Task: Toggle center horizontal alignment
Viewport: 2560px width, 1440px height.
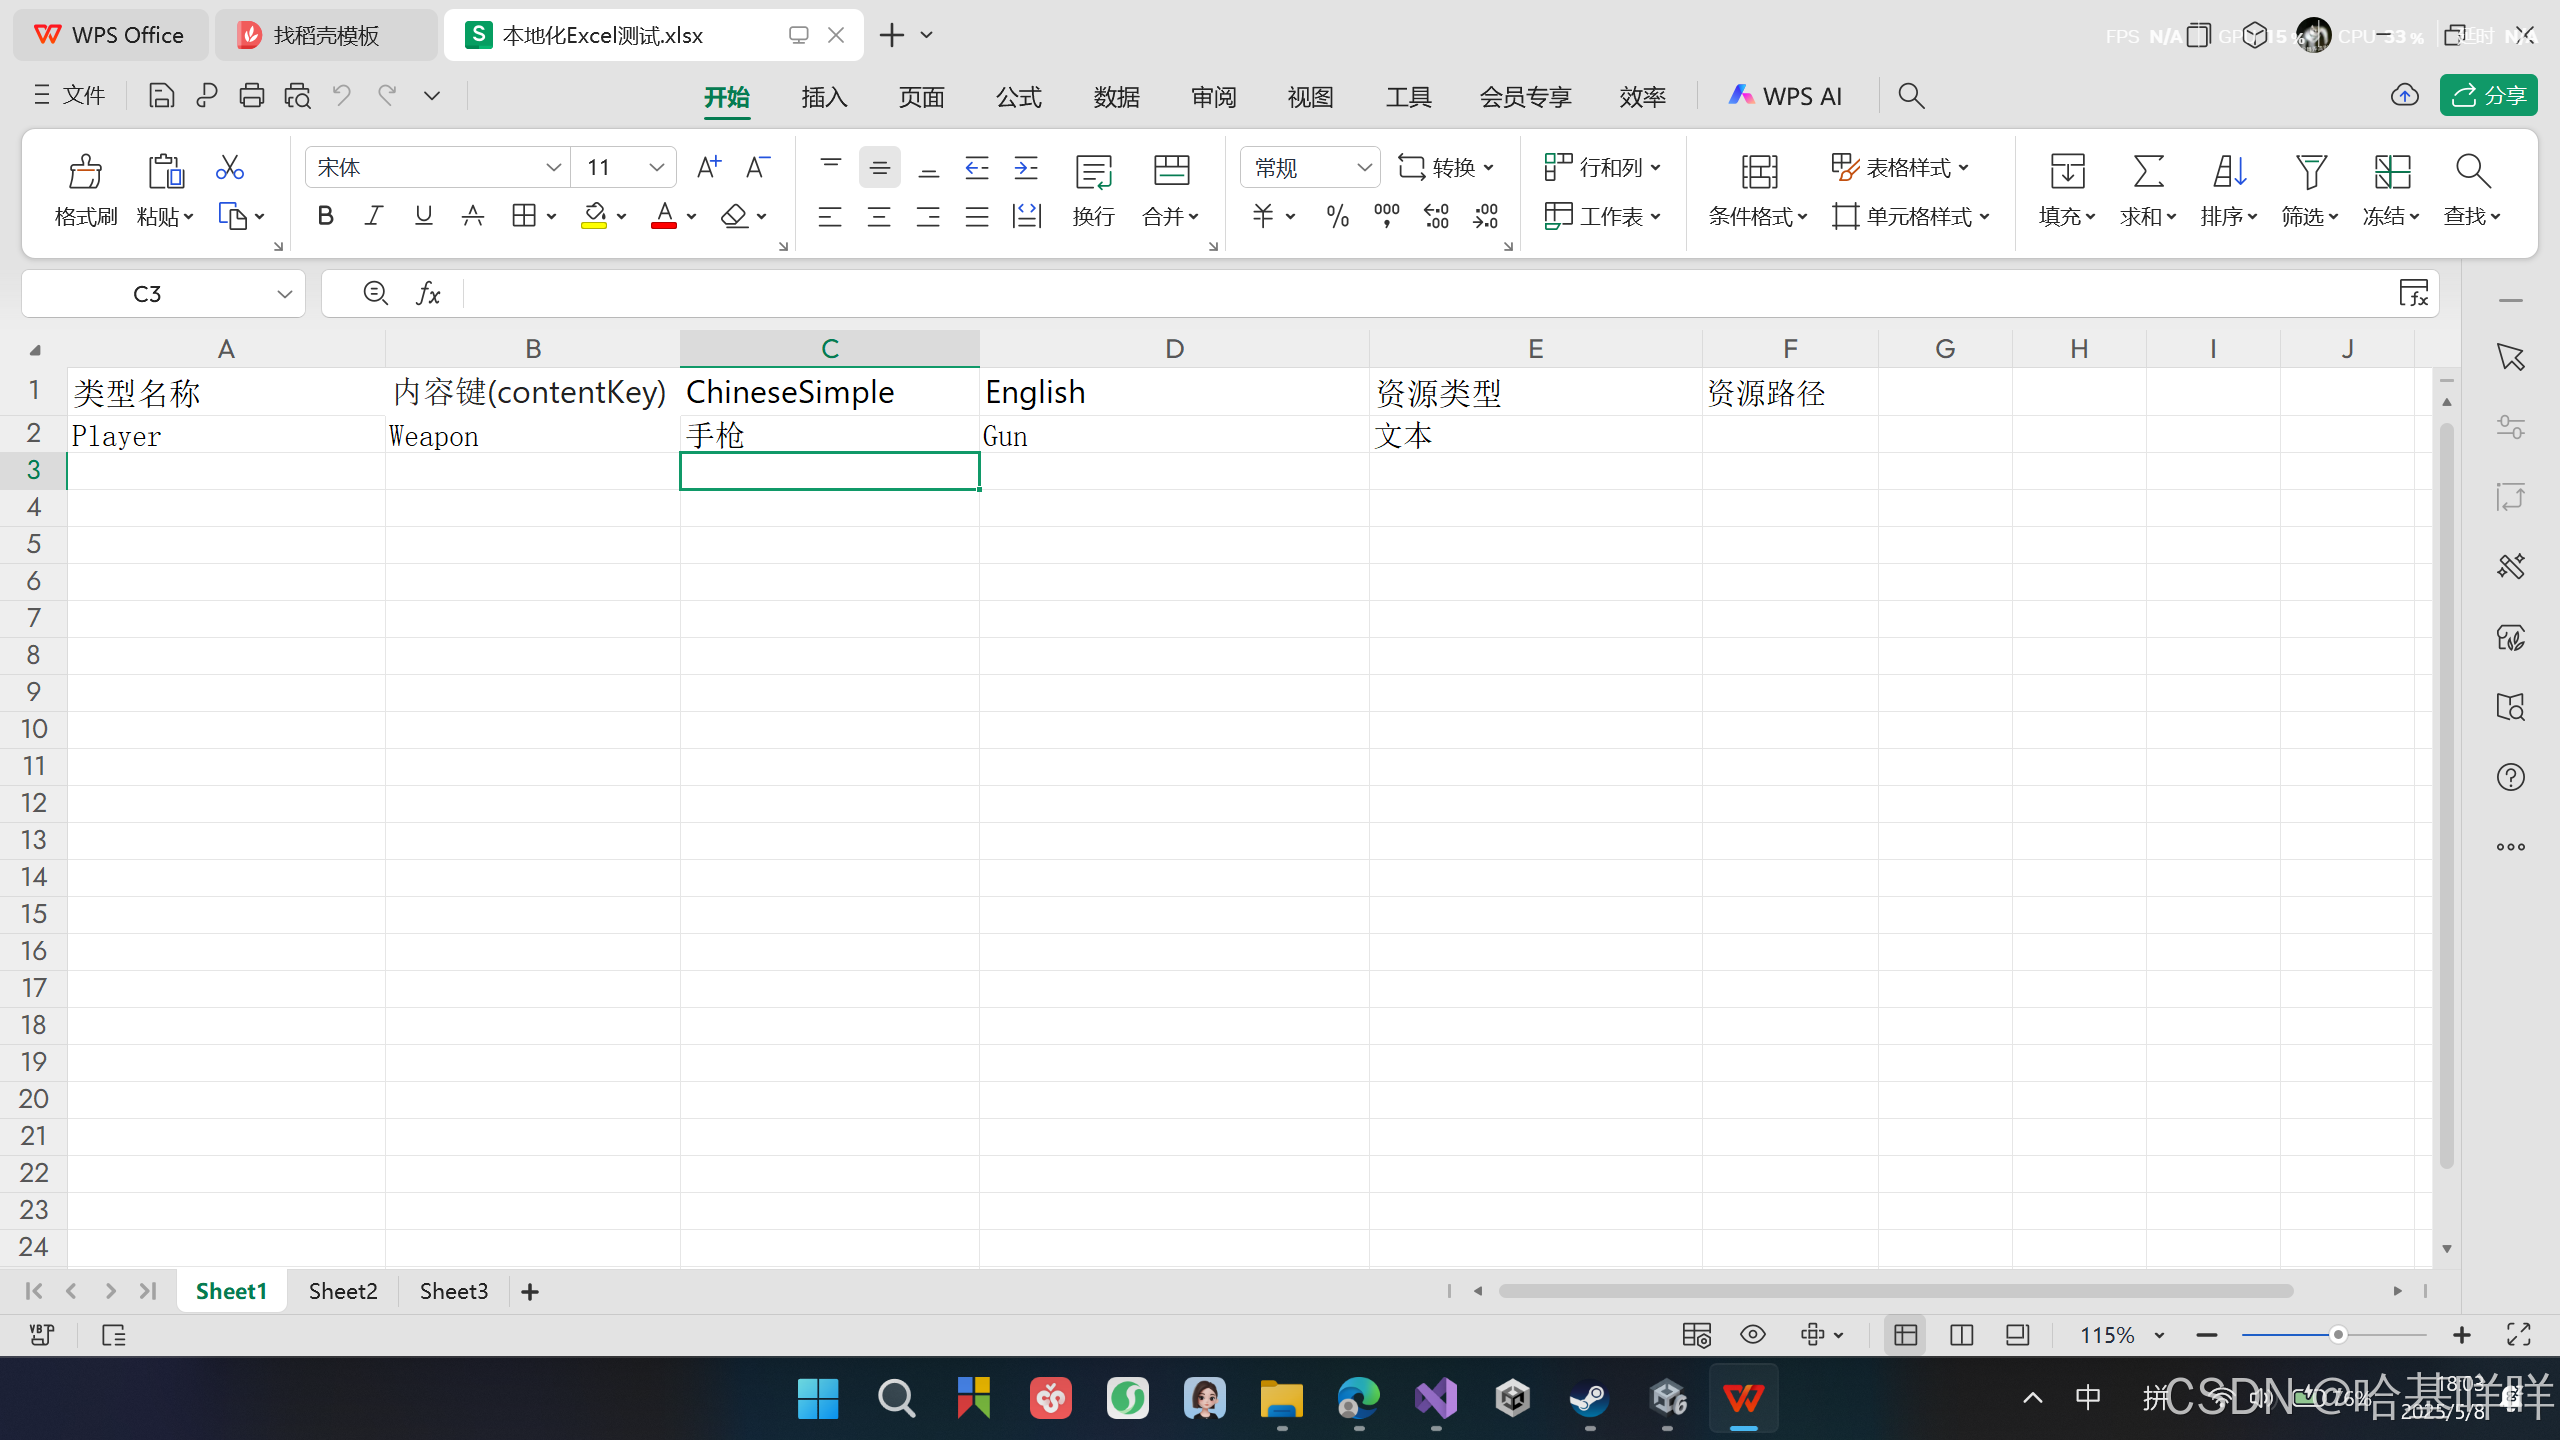Action: click(x=879, y=216)
